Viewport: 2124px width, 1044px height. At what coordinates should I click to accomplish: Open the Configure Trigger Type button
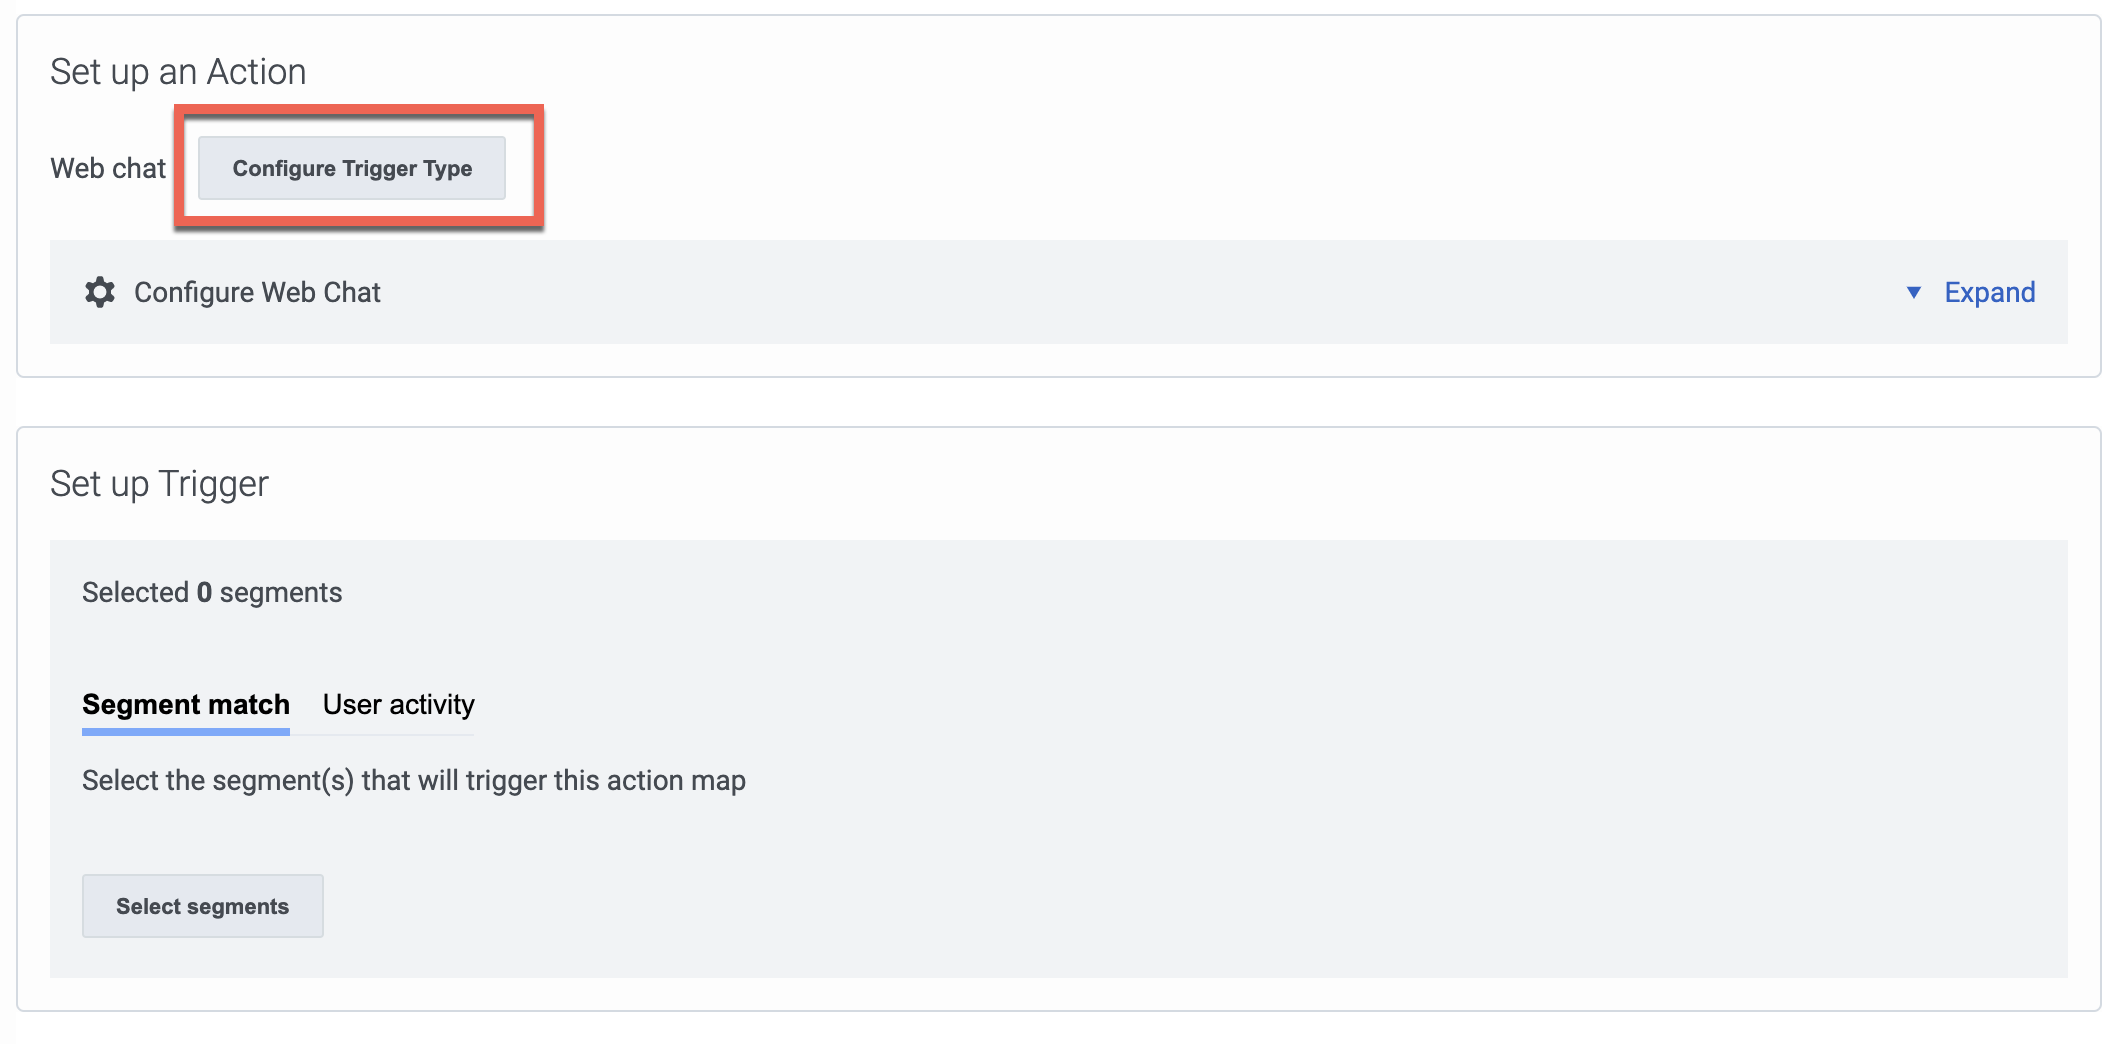(x=352, y=168)
